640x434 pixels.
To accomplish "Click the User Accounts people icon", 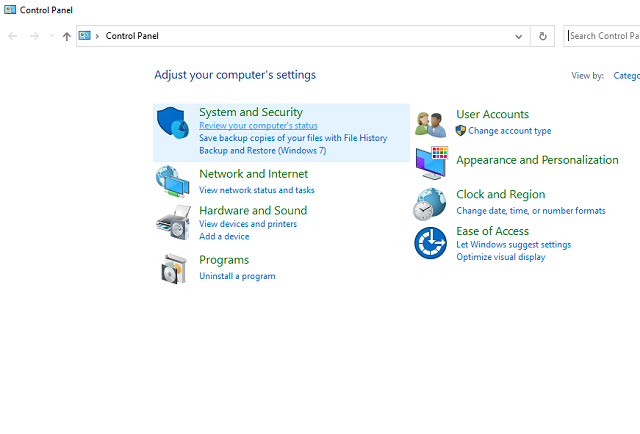I will pyautogui.click(x=431, y=124).
